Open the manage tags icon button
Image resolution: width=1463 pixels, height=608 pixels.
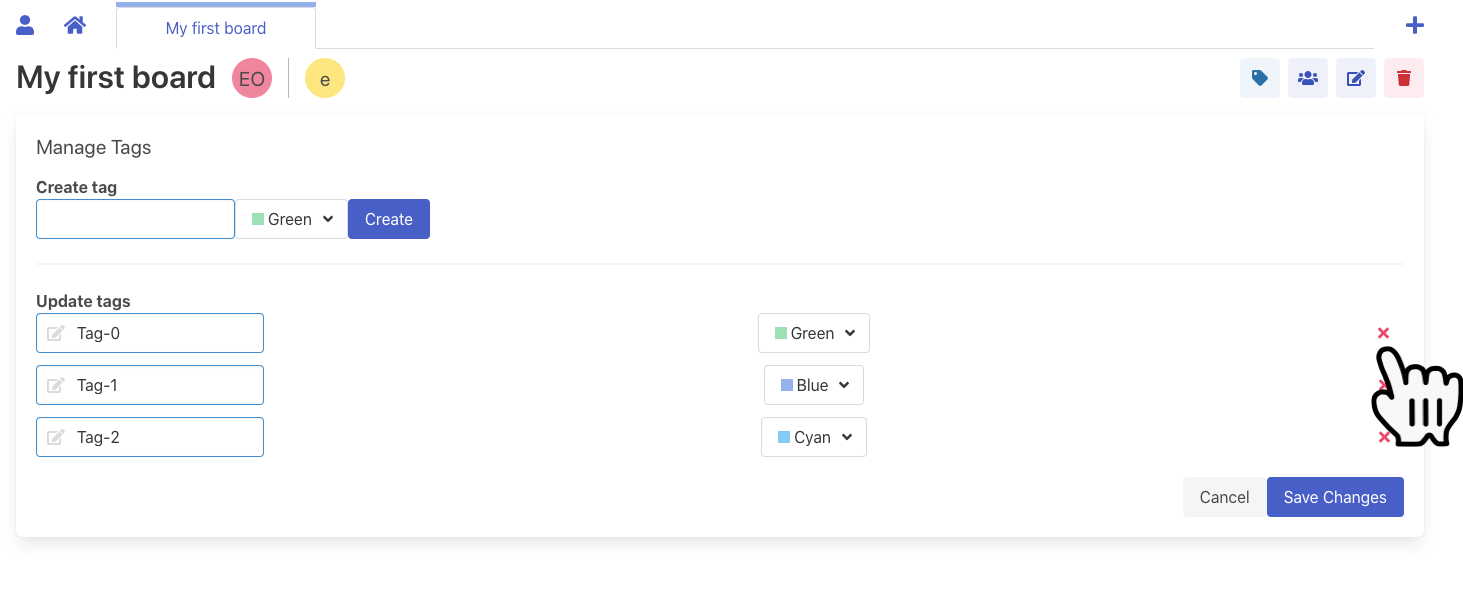pyautogui.click(x=1259, y=78)
